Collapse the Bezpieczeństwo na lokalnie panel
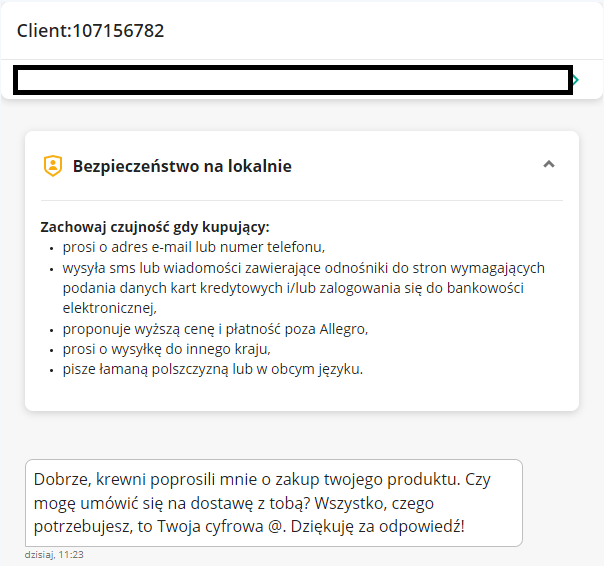The height and width of the screenshot is (566, 604). 548,165
